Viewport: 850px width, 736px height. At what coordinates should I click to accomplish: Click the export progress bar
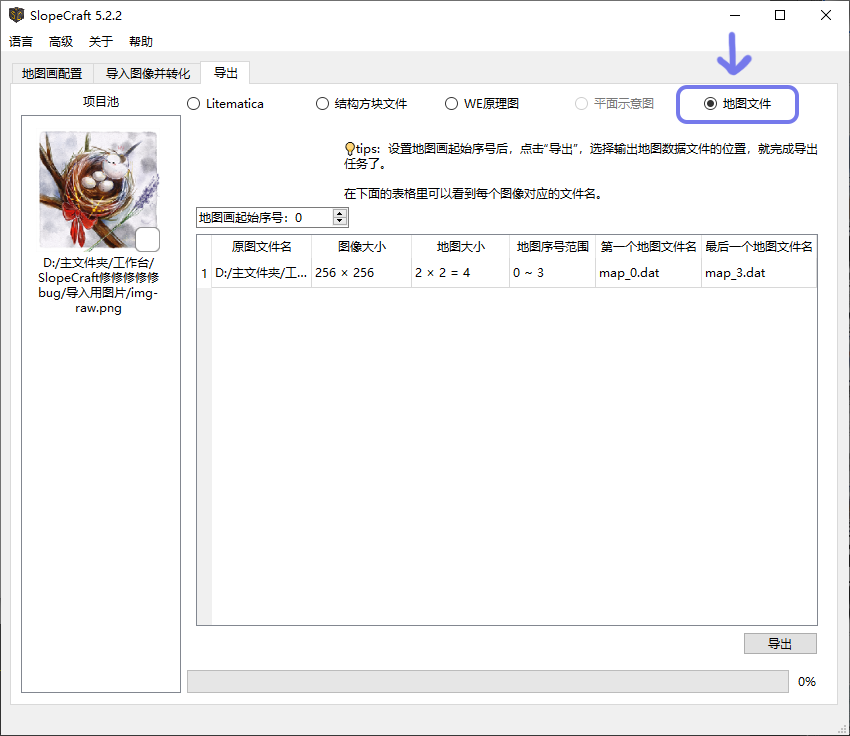(487, 681)
